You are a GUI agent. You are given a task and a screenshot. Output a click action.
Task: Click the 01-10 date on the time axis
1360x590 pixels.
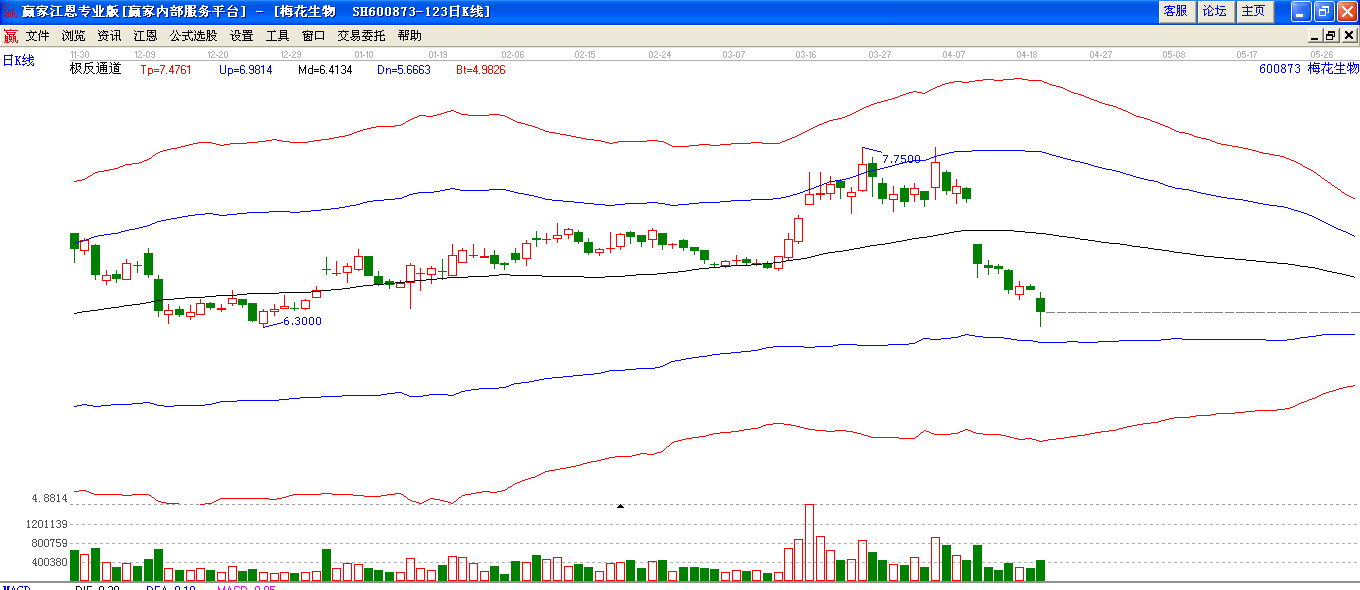click(x=364, y=54)
